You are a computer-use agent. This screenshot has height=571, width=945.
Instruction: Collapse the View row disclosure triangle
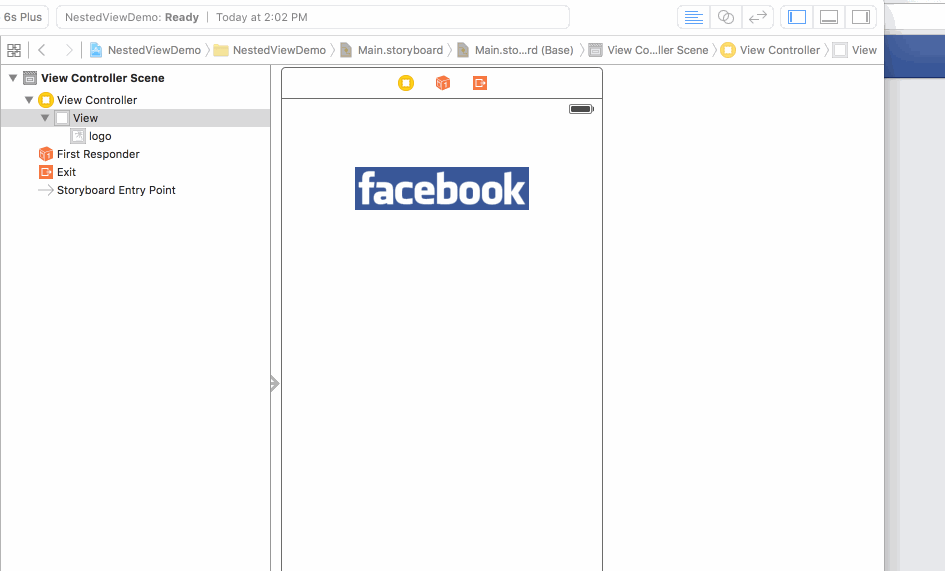pyautogui.click(x=45, y=118)
